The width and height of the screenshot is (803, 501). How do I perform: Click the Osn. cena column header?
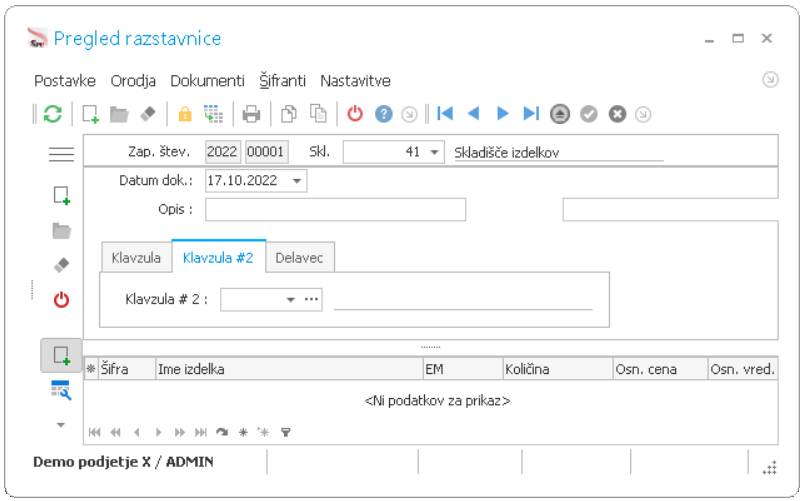(x=661, y=369)
